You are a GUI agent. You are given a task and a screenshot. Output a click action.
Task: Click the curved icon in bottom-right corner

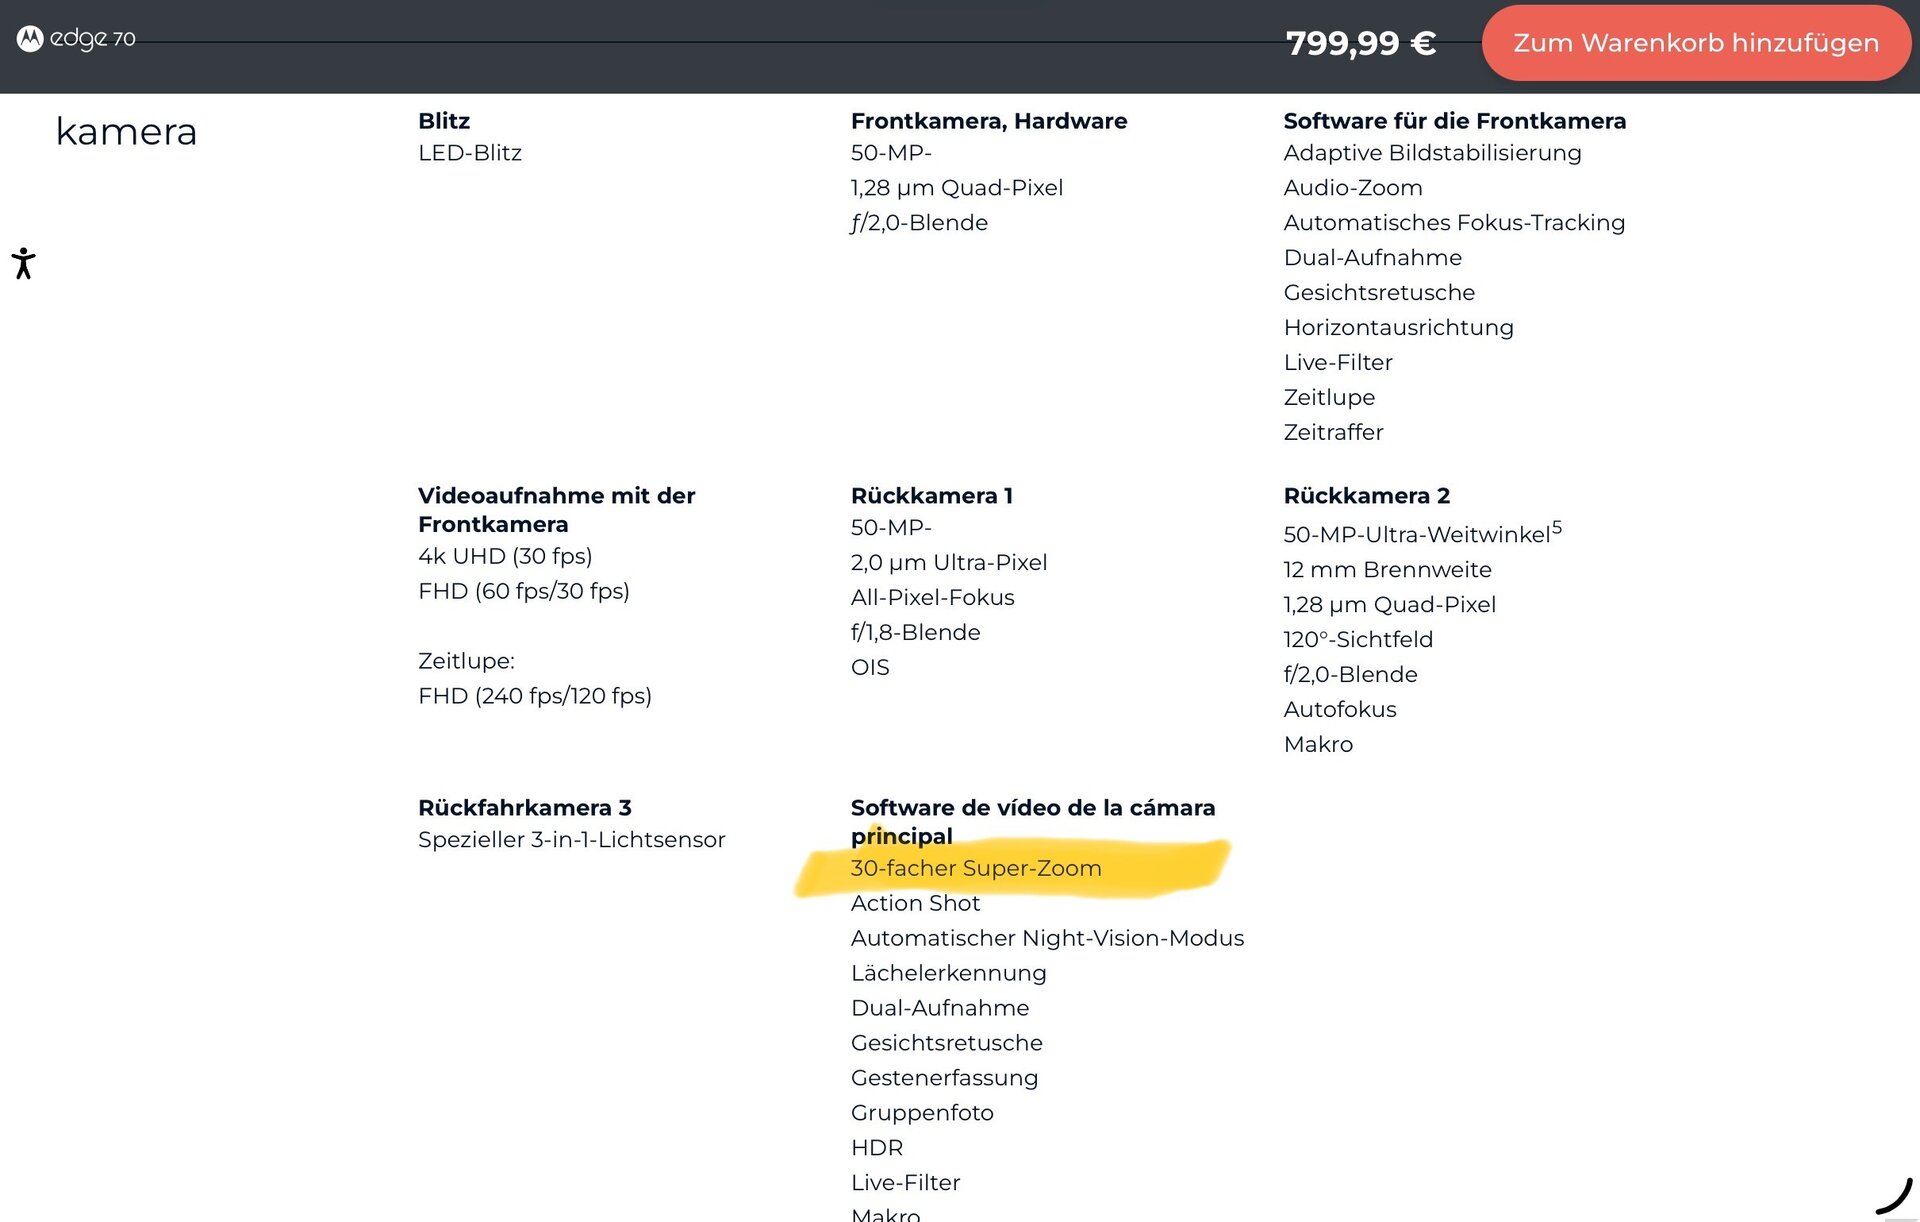click(1893, 1196)
